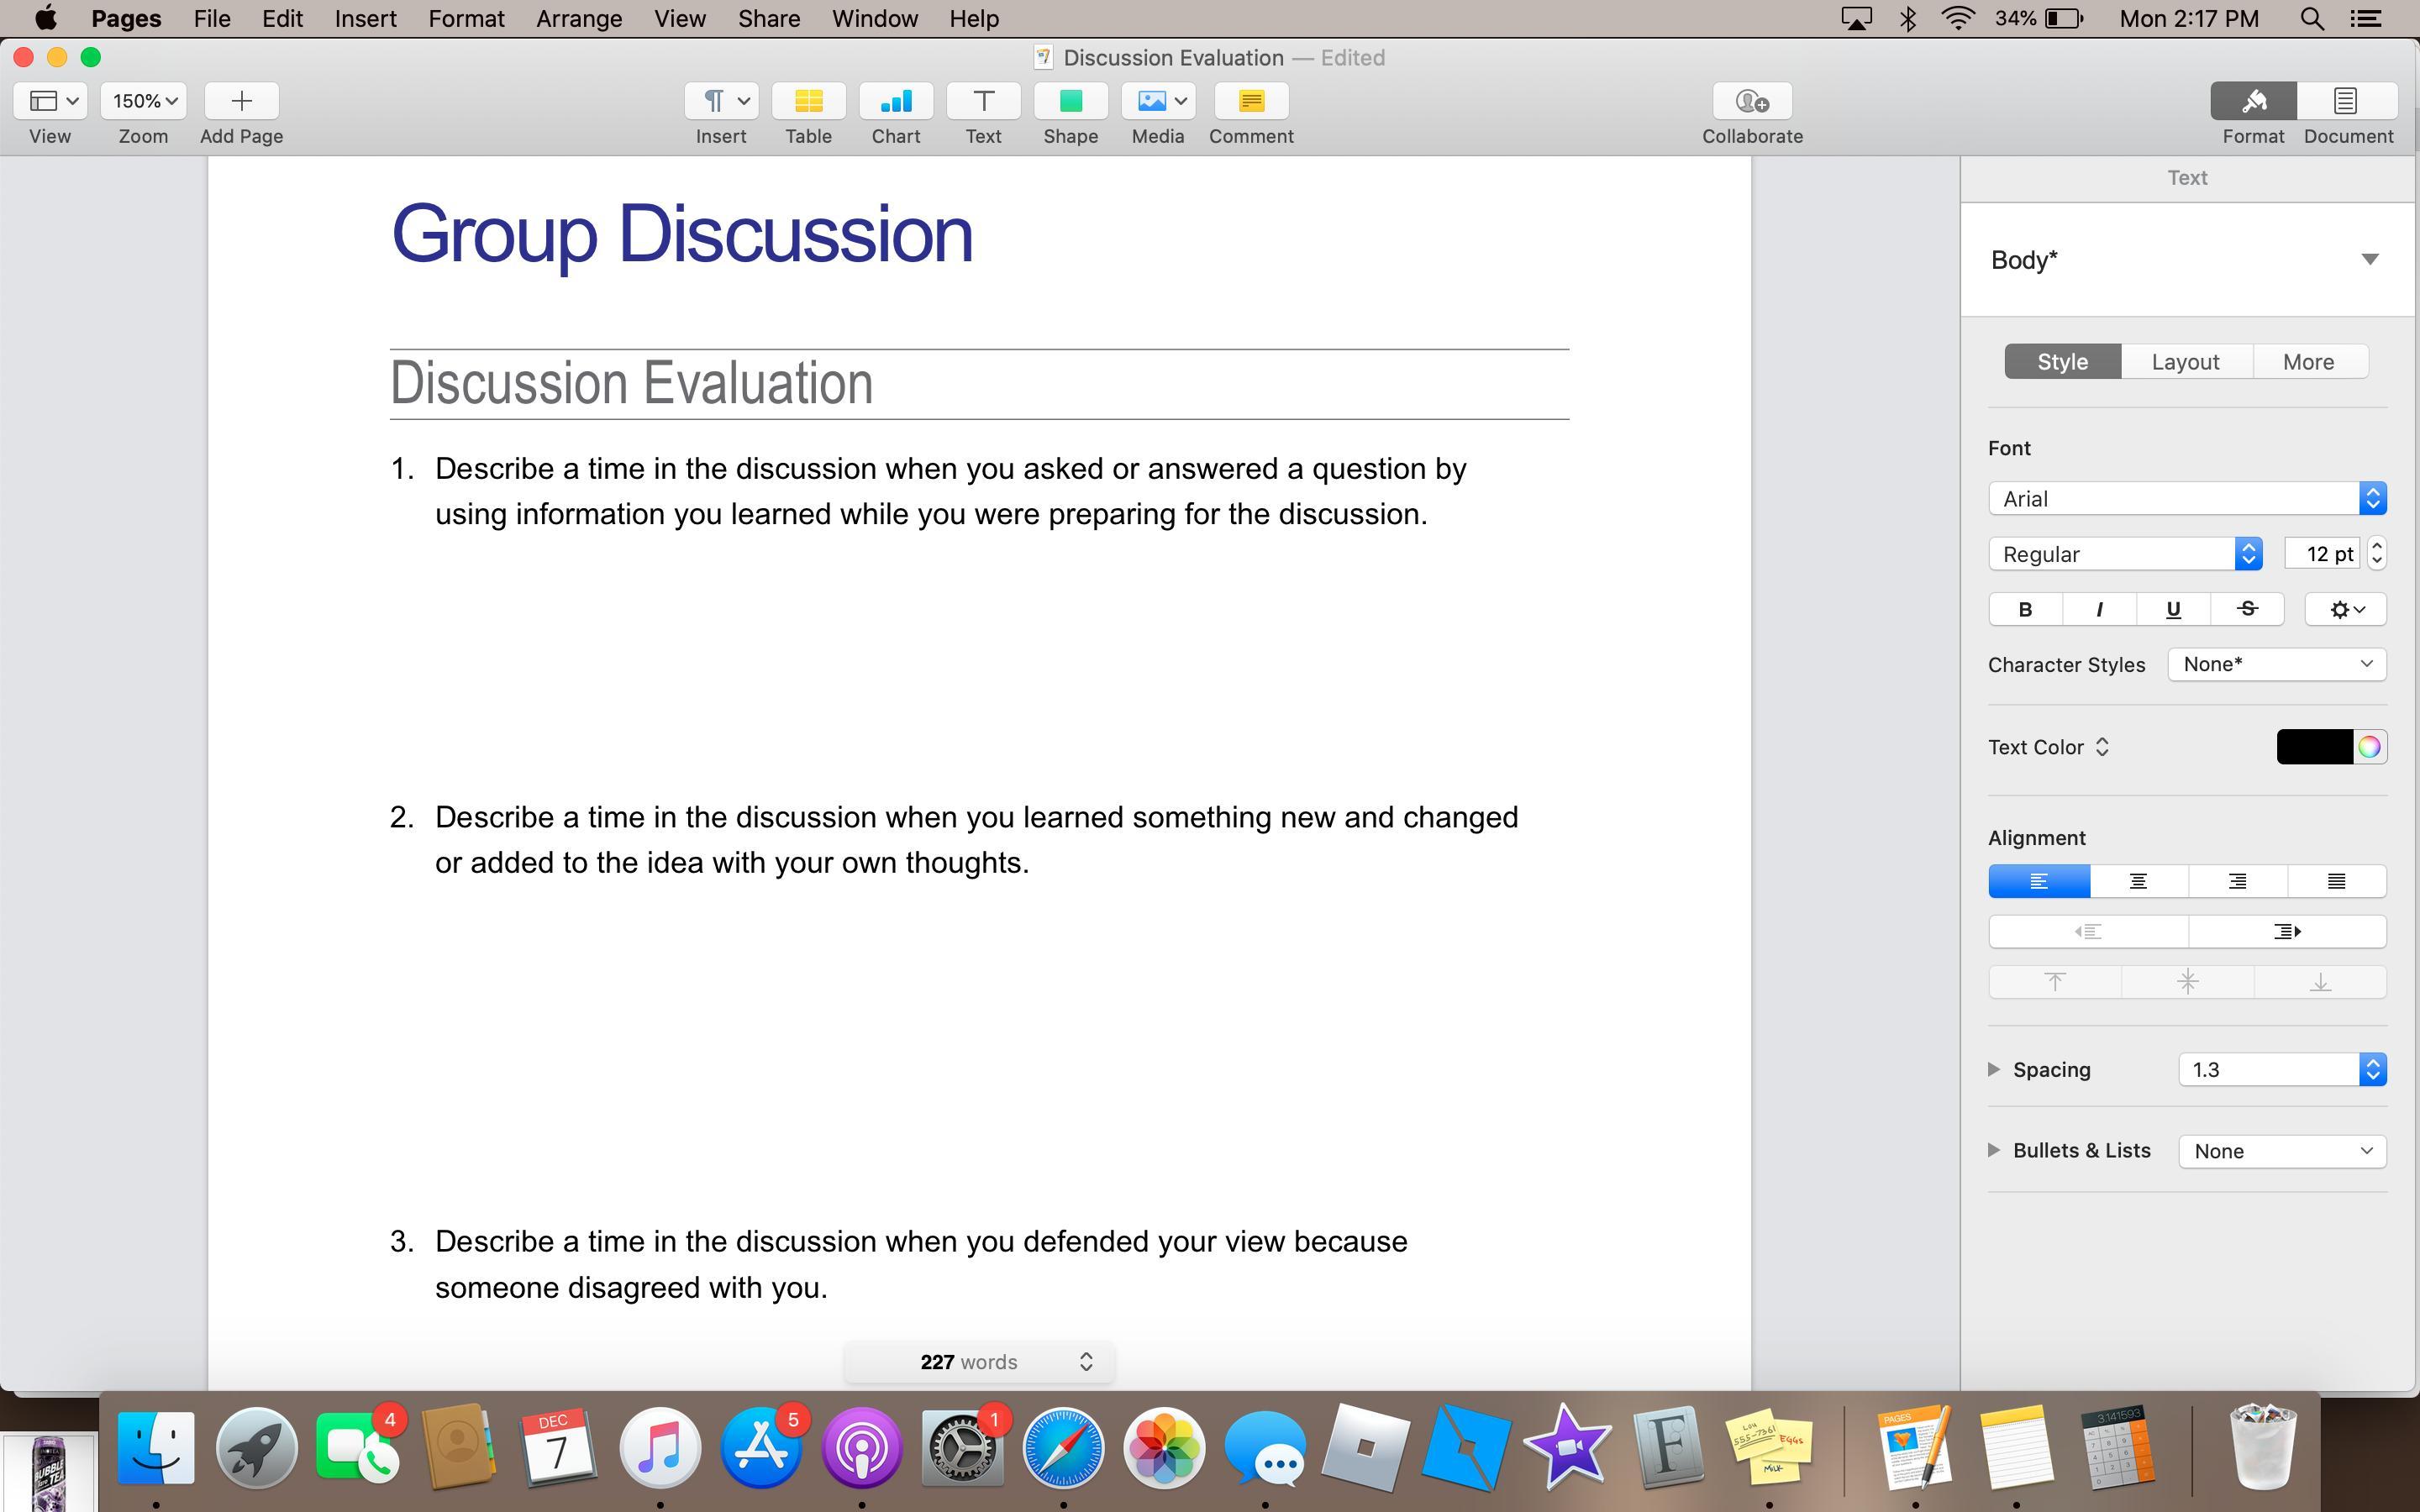Add a Shape from the toolbar

click(x=1070, y=101)
